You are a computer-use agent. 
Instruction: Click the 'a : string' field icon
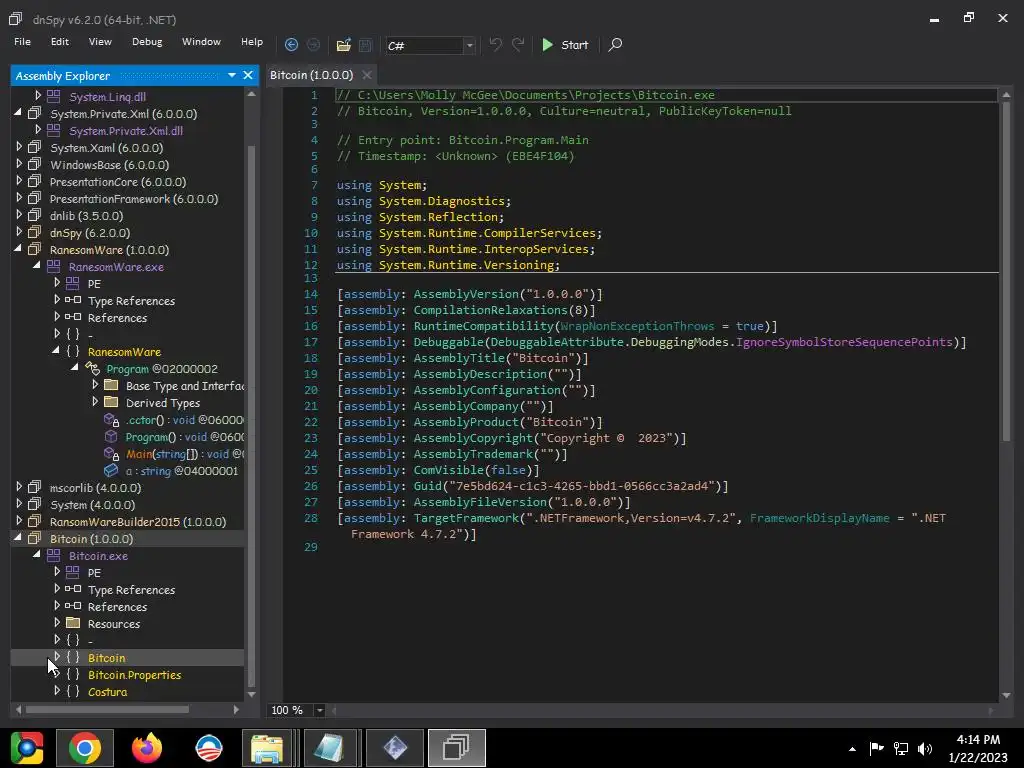click(x=111, y=470)
